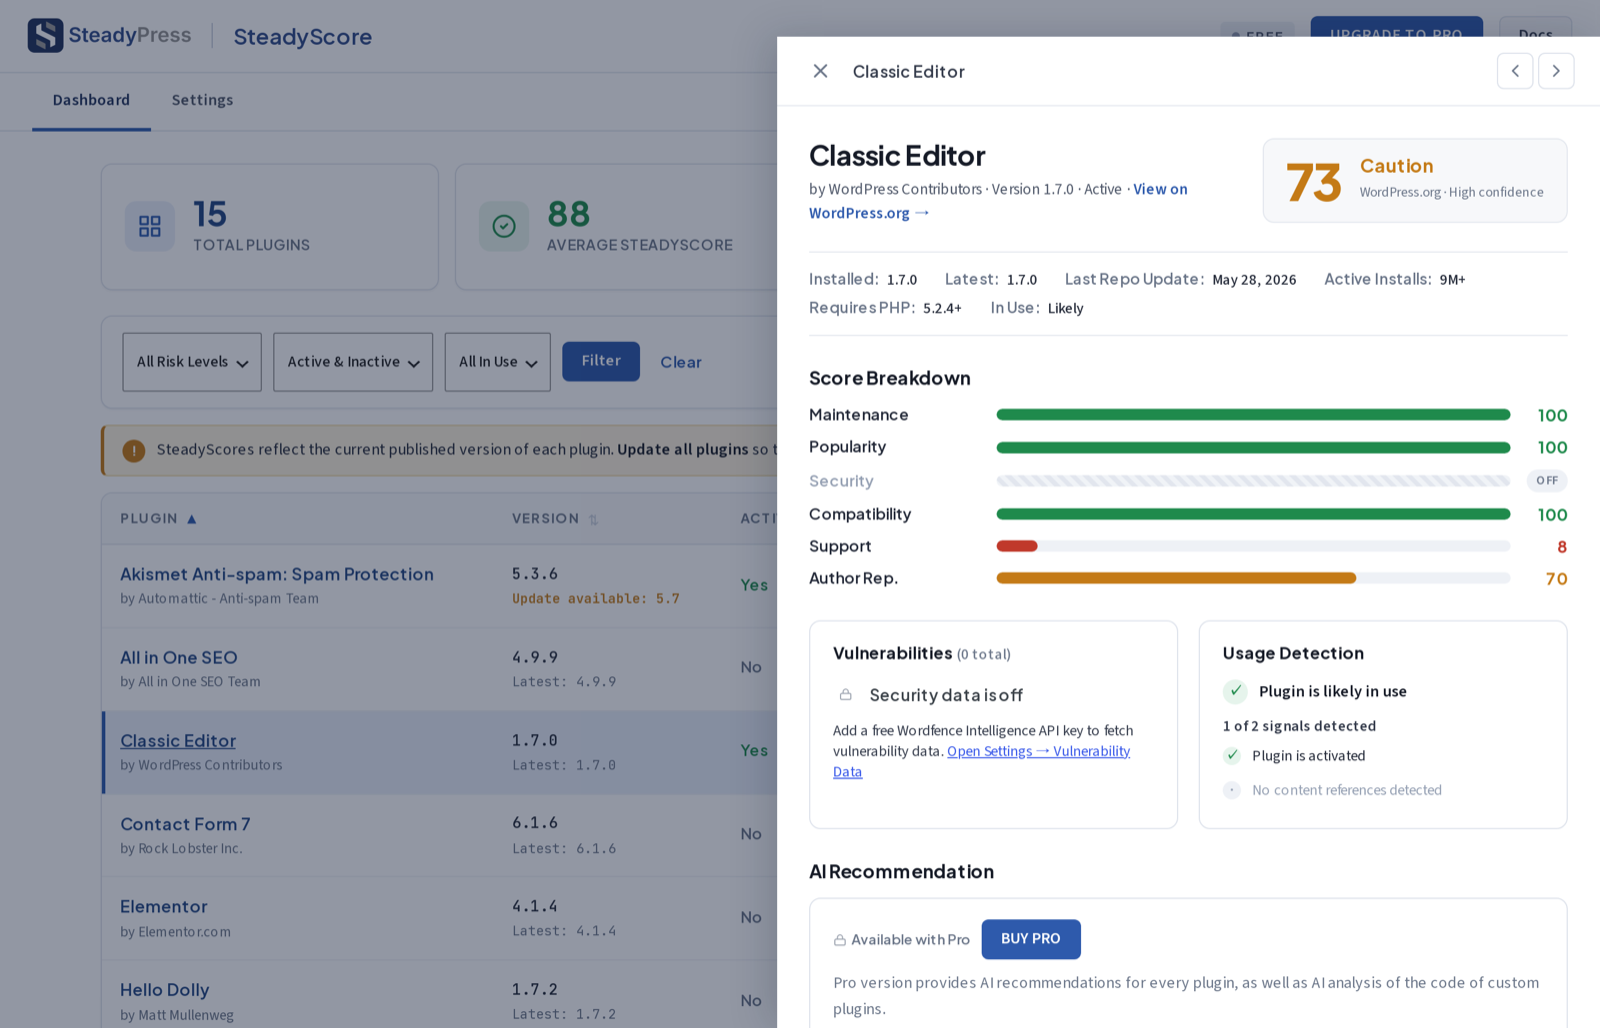Click the PLUGIN column header
The height and width of the screenshot is (1028, 1600).
pos(149,519)
